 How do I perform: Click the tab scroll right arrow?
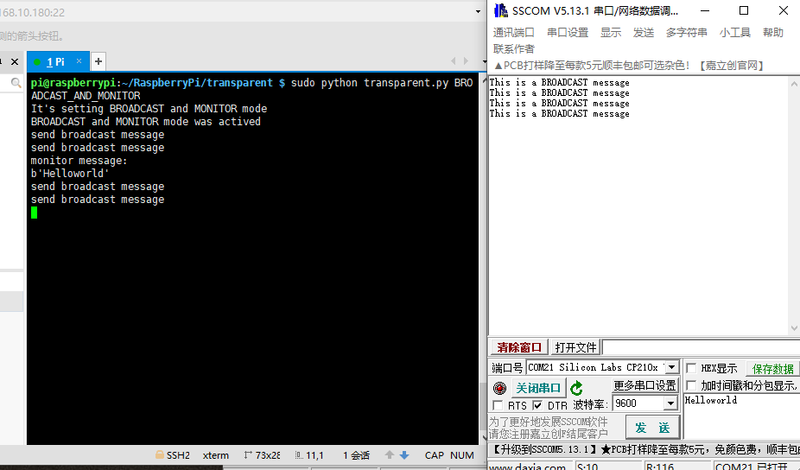coord(466,61)
